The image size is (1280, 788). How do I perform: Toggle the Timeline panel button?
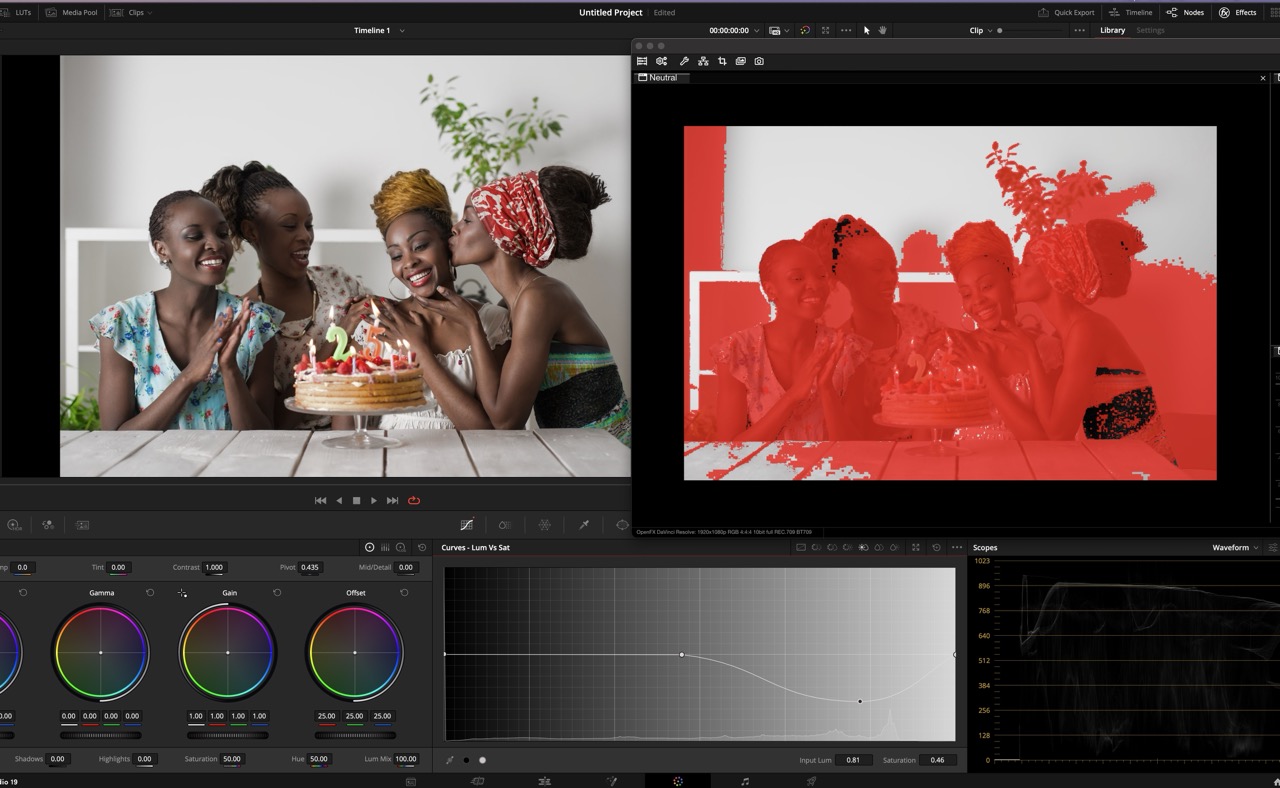(x=1131, y=12)
